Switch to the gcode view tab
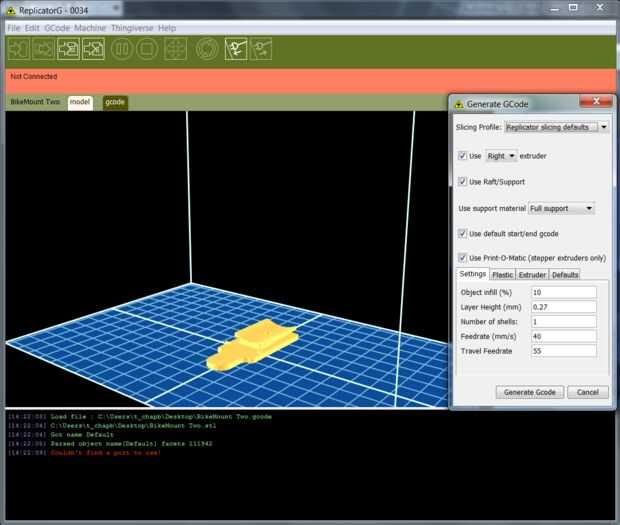This screenshot has height=525, width=620. pos(115,102)
